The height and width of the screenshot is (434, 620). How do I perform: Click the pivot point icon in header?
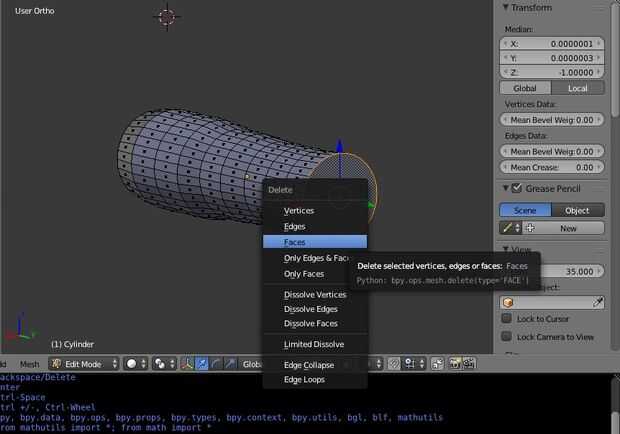(x=160, y=364)
